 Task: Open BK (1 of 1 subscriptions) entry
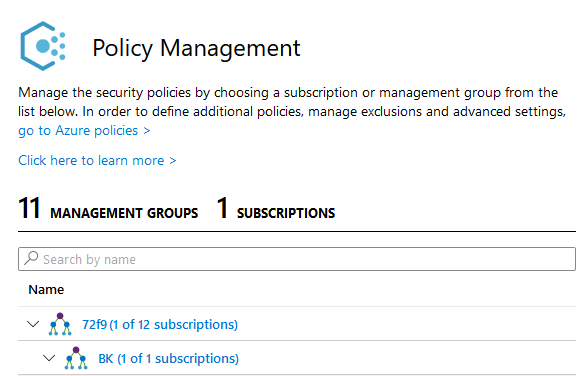click(x=168, y=358)
